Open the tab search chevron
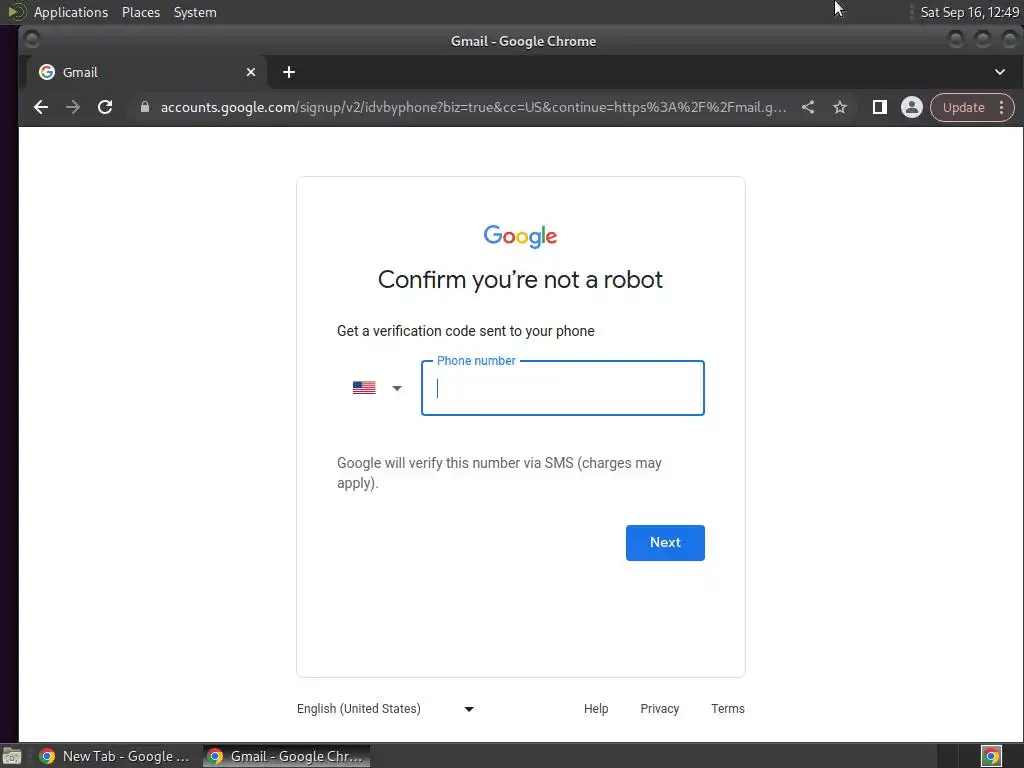Image resolution: width=1024 pixels, height=768 pixels. [1000, 72]
